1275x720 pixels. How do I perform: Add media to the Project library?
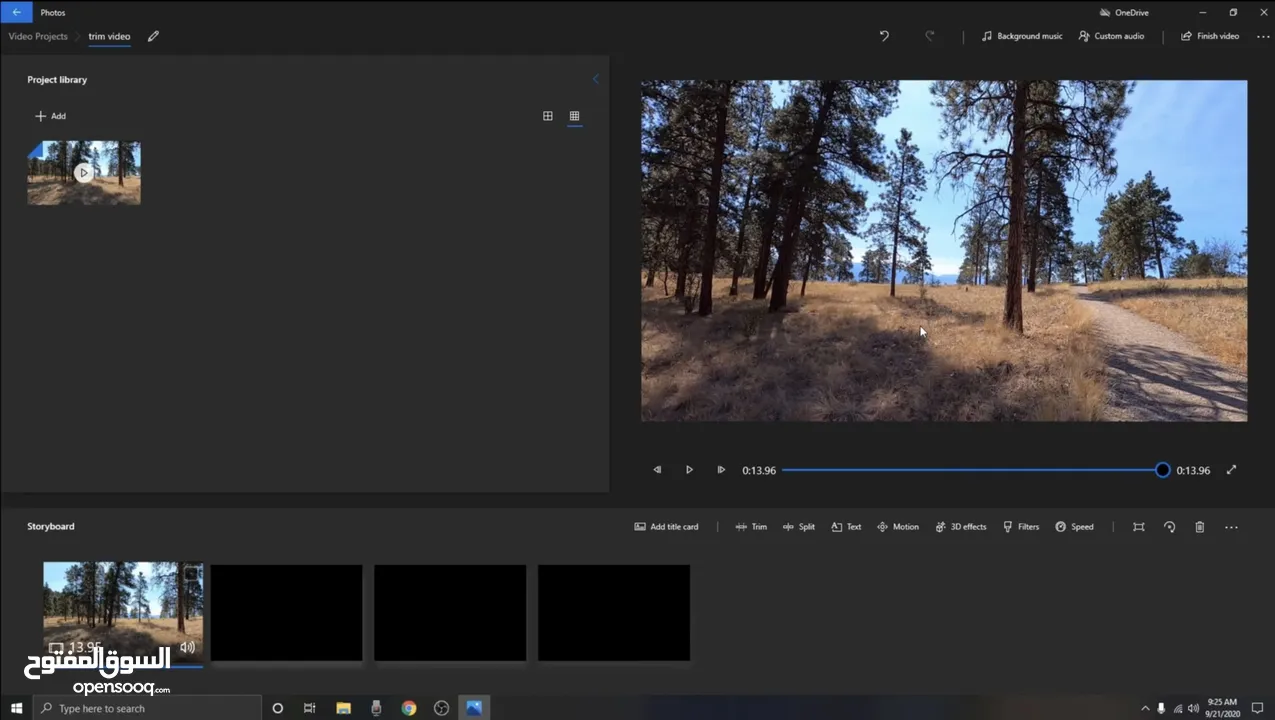pyautogui.click(x=51, y=116)
